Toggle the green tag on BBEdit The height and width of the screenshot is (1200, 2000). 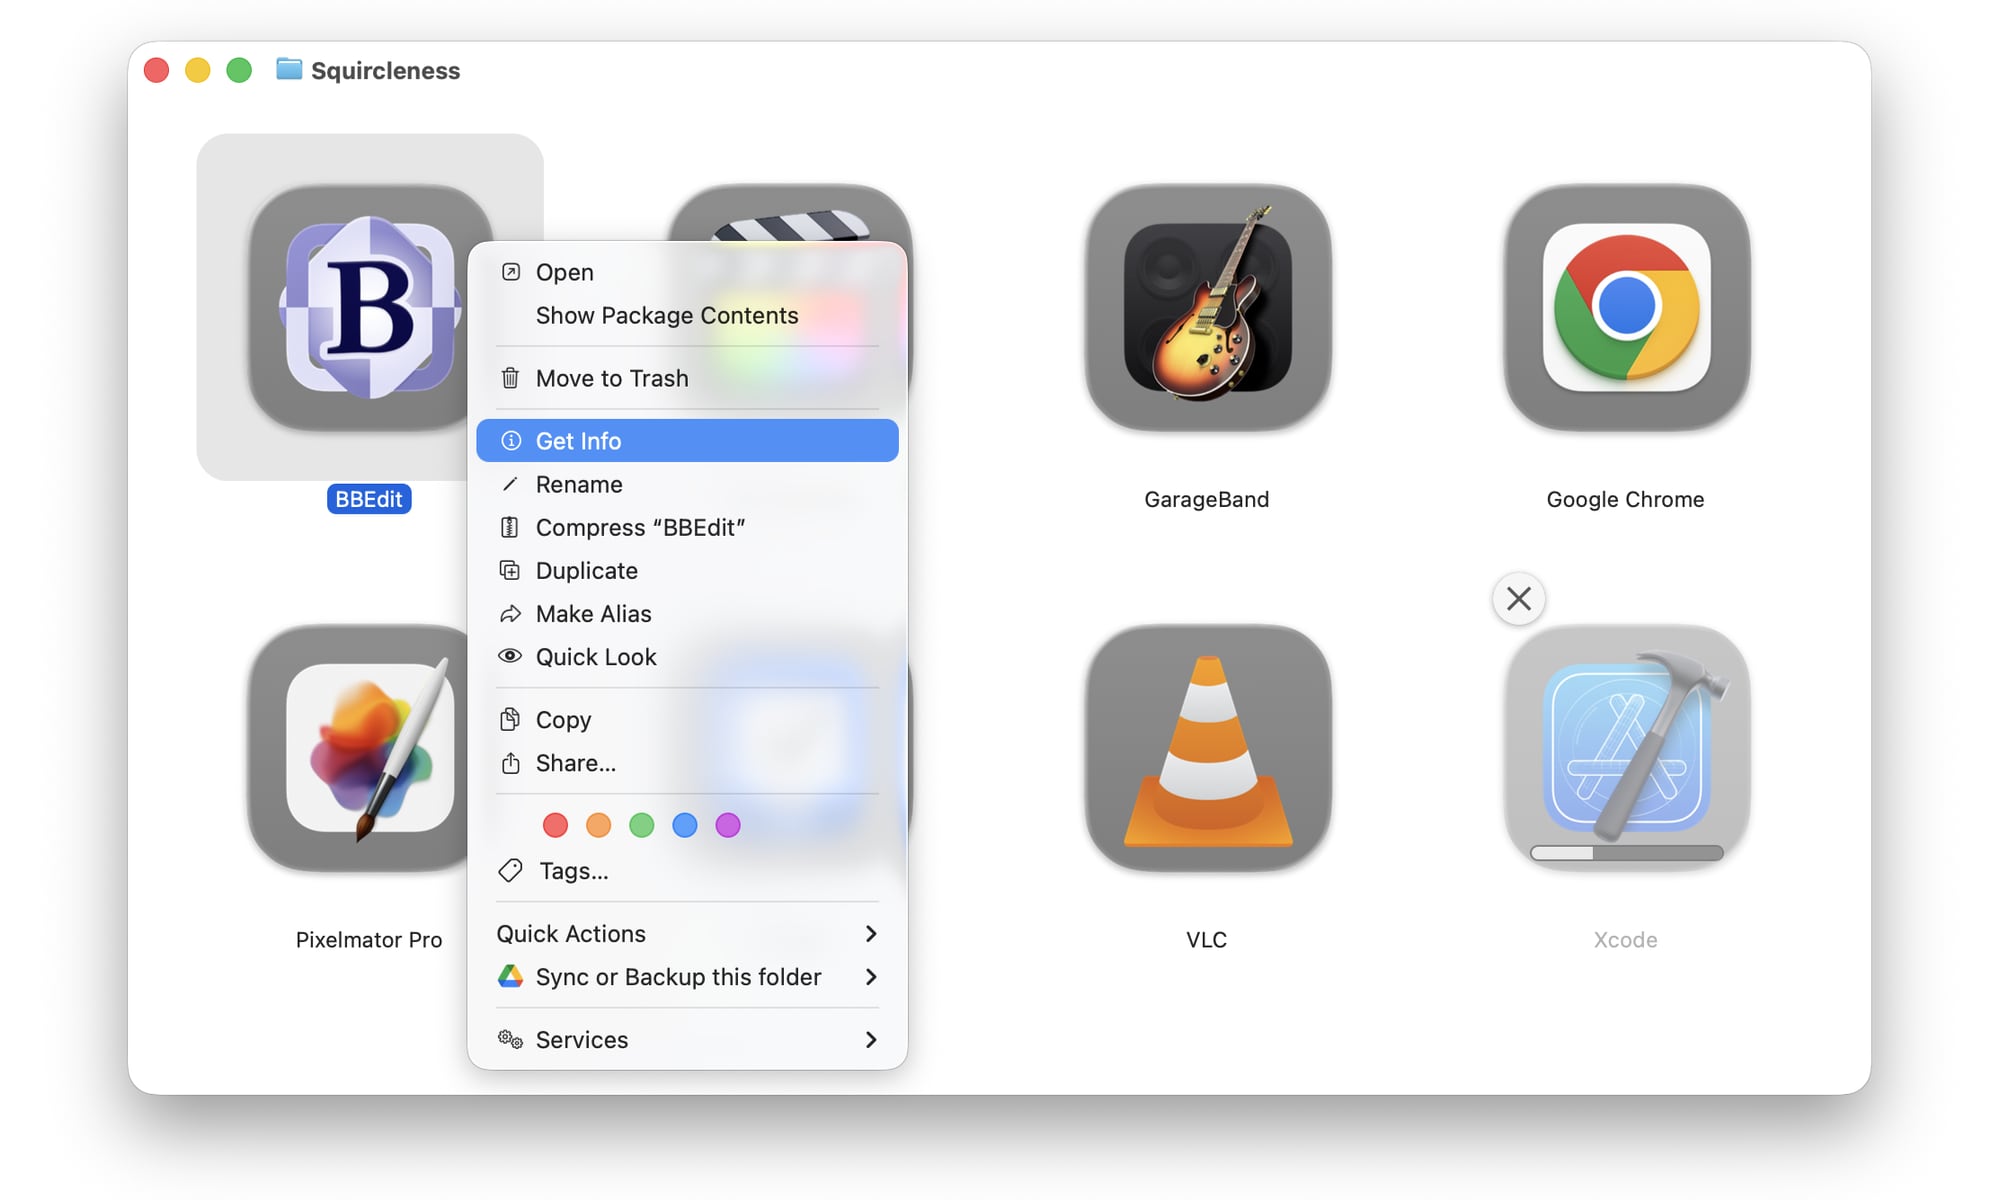click(642, 825)
